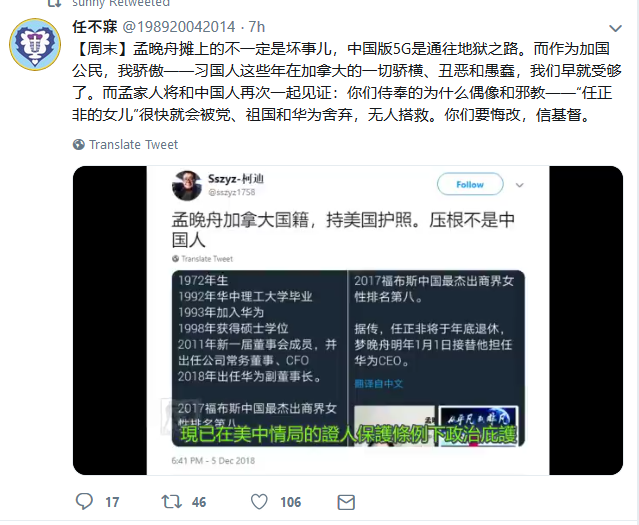Click the retweeted arrows icon above the tweet
The height and width of the screenshot is (525, 639).
54,4
